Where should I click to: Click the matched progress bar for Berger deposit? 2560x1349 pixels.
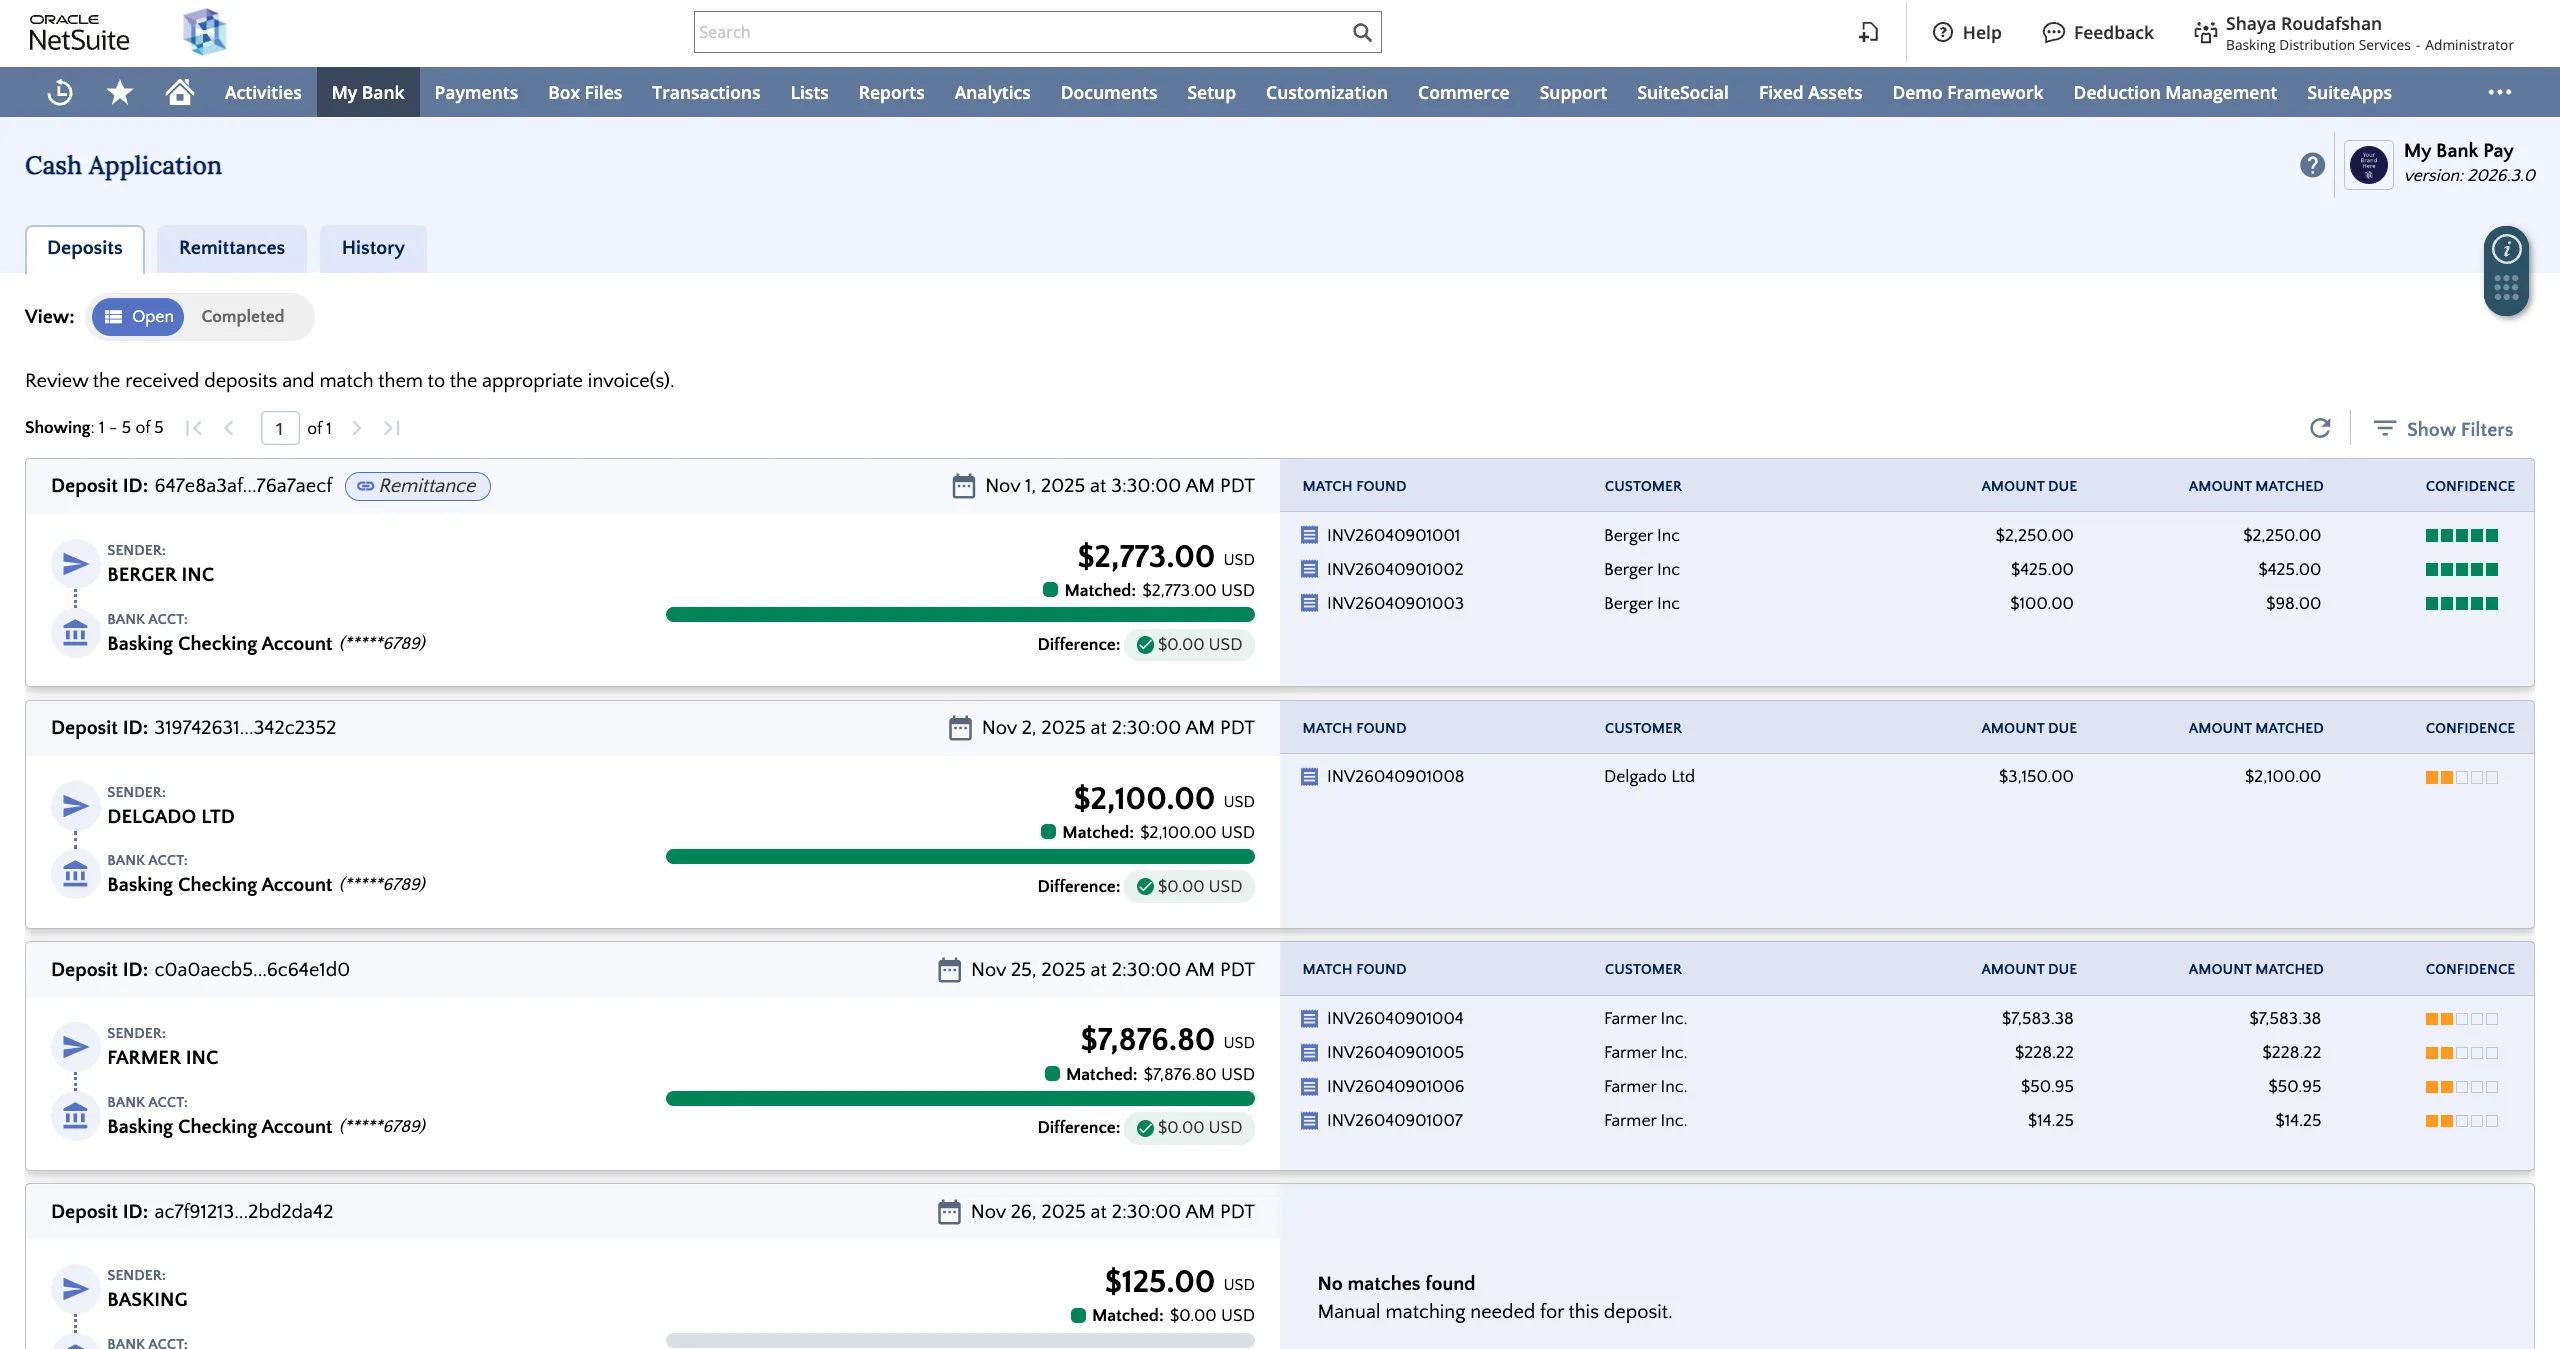coord(960,614)
